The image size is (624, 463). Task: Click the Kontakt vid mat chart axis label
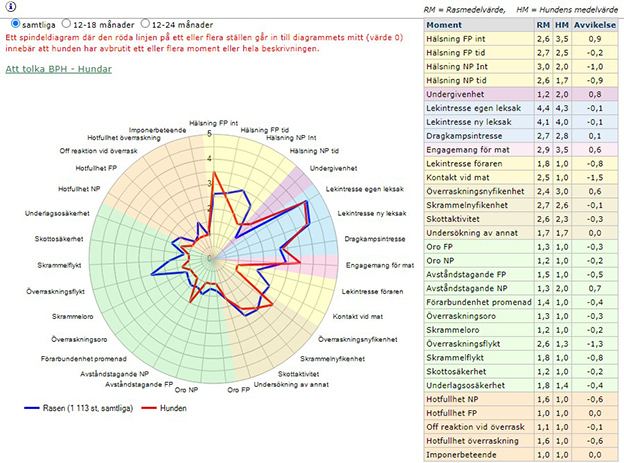(358, 317)
